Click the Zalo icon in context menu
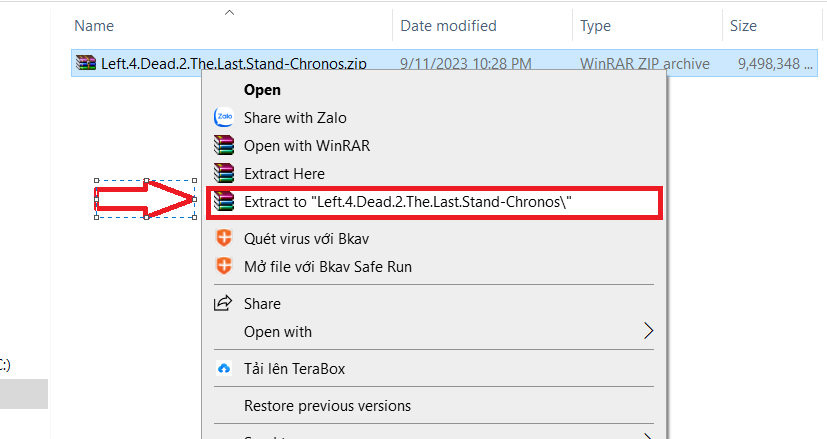 coord(224,117)
